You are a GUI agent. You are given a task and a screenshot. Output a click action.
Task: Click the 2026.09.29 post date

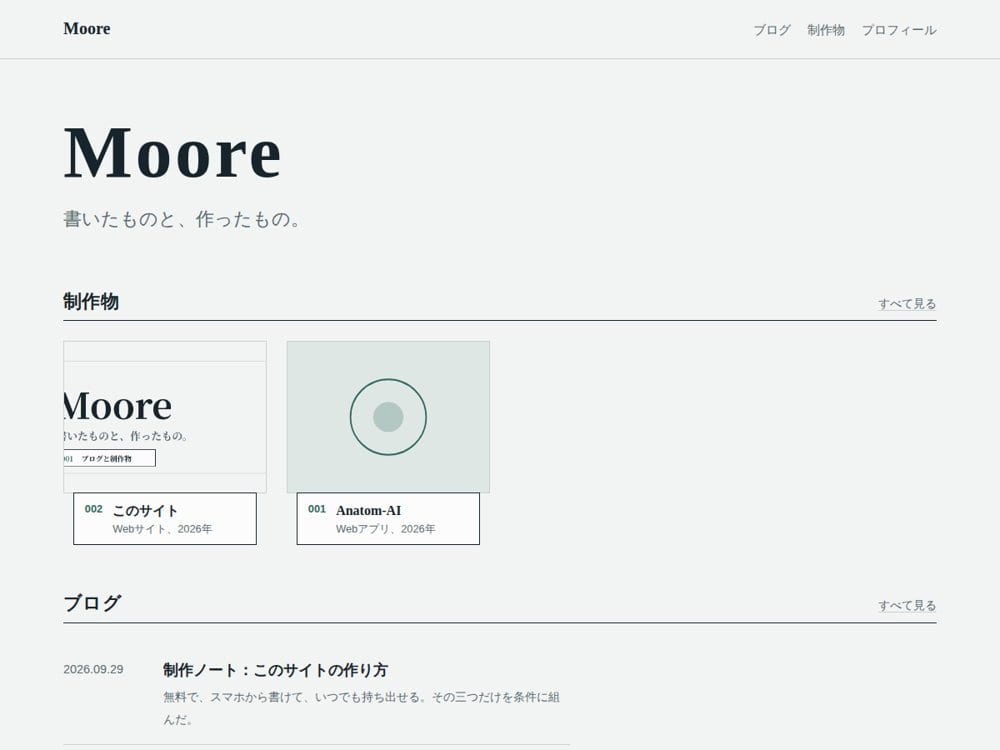[93, 670]
